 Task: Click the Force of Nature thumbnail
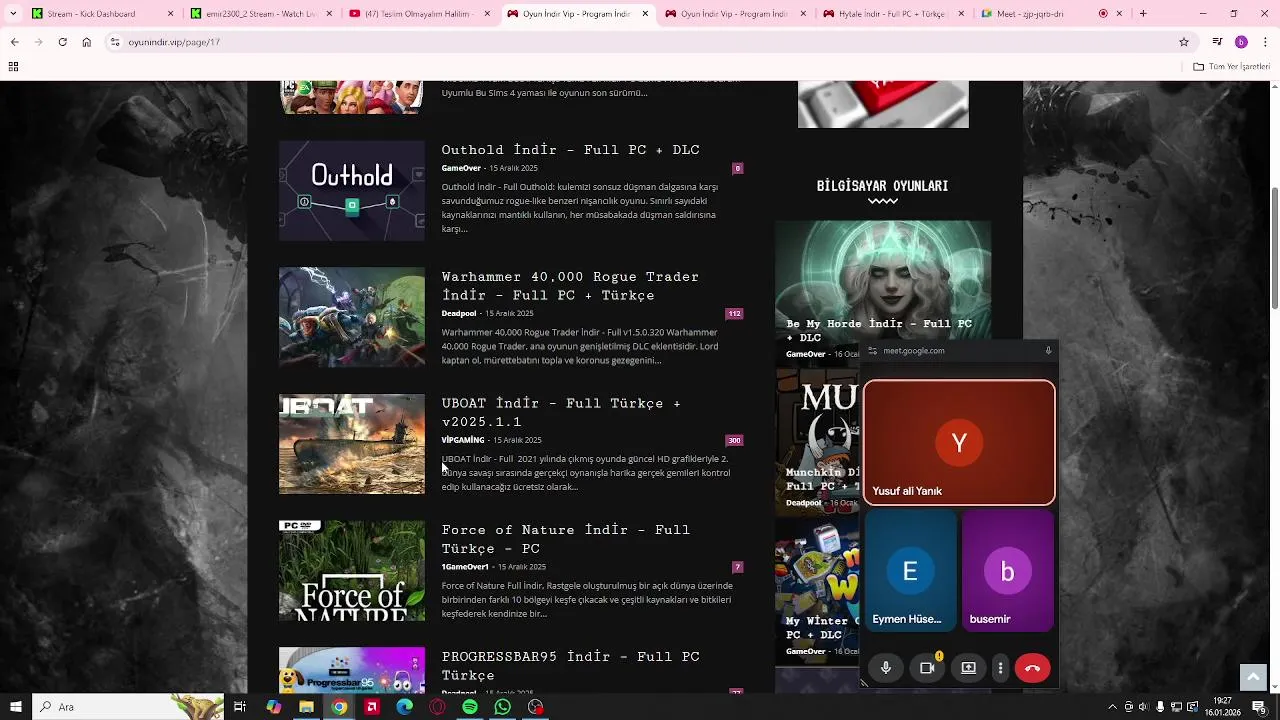point(352,571)
